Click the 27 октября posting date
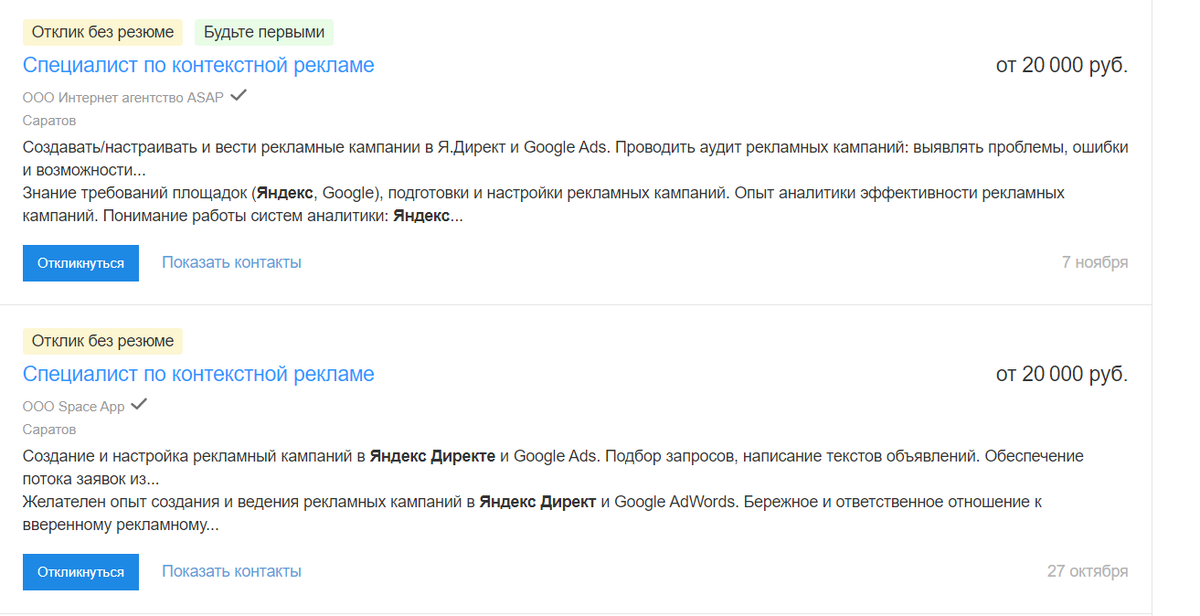1200x616 pixels. pyautogui.click(x=1088, y=571)
